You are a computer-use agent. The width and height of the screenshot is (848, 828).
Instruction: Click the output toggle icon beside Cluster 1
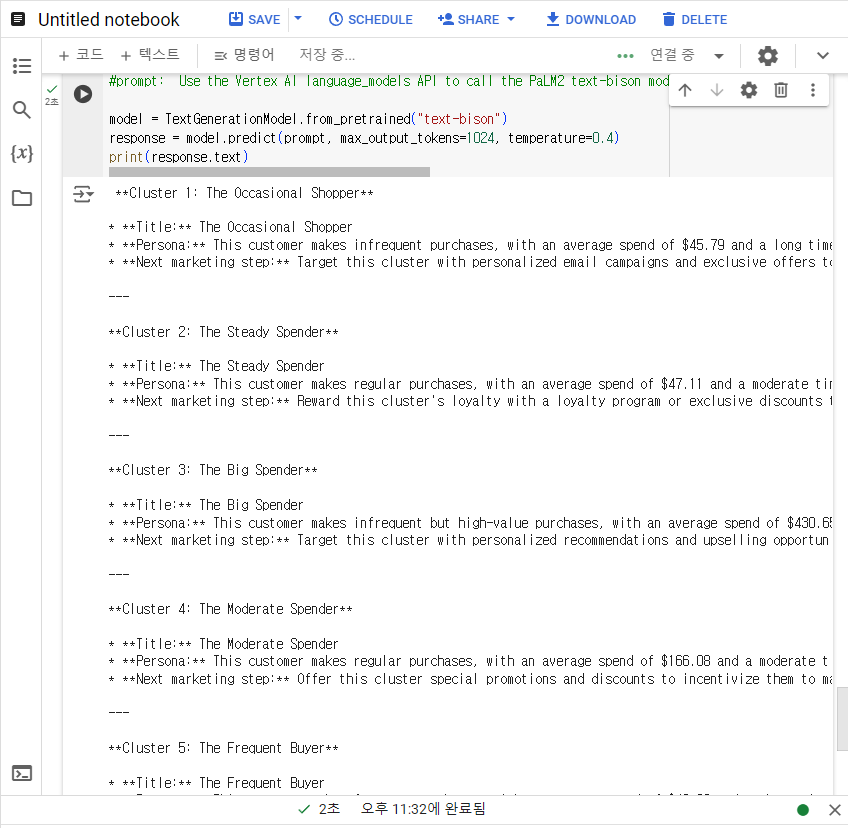(x=83, y=194)
